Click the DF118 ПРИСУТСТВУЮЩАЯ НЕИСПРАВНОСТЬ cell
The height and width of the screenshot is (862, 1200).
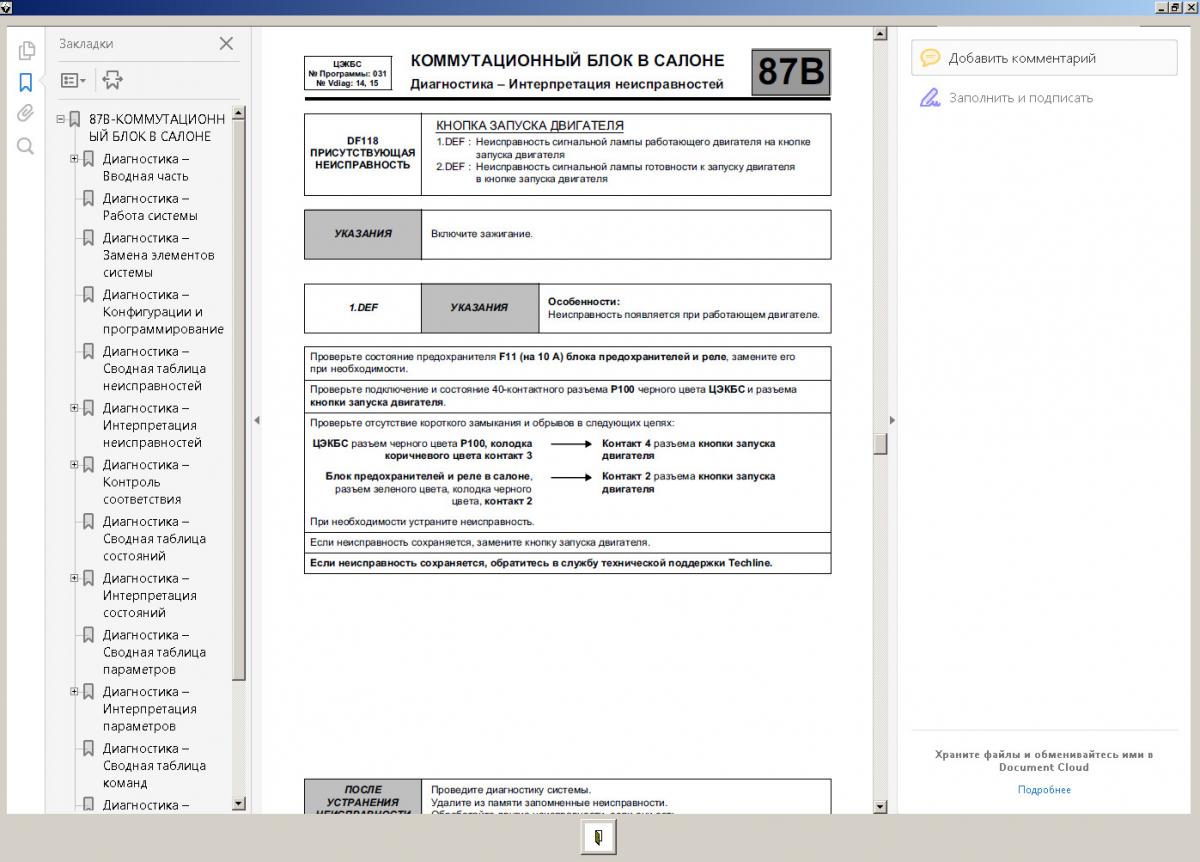coord(363,154)
